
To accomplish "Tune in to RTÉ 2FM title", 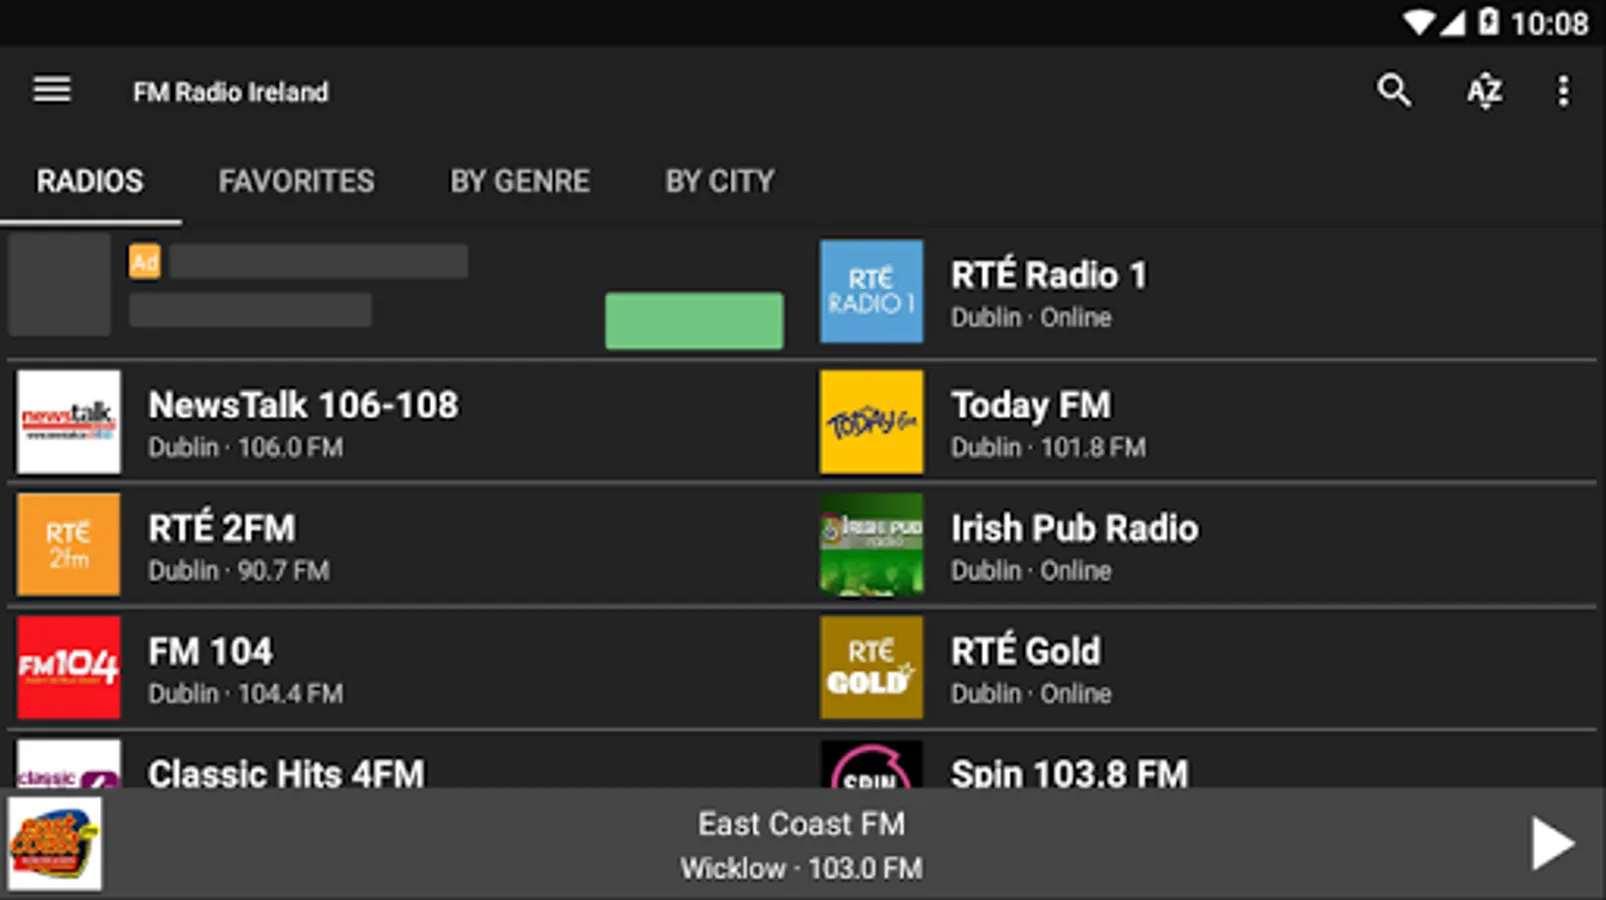I will click(x=222, y=527).
